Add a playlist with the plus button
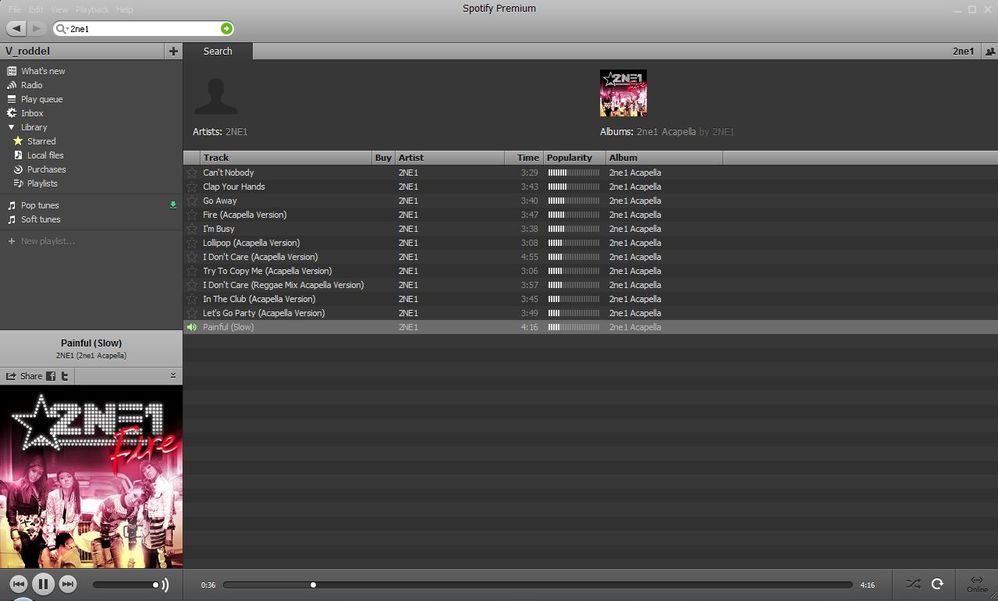 [x=173, y=51]
